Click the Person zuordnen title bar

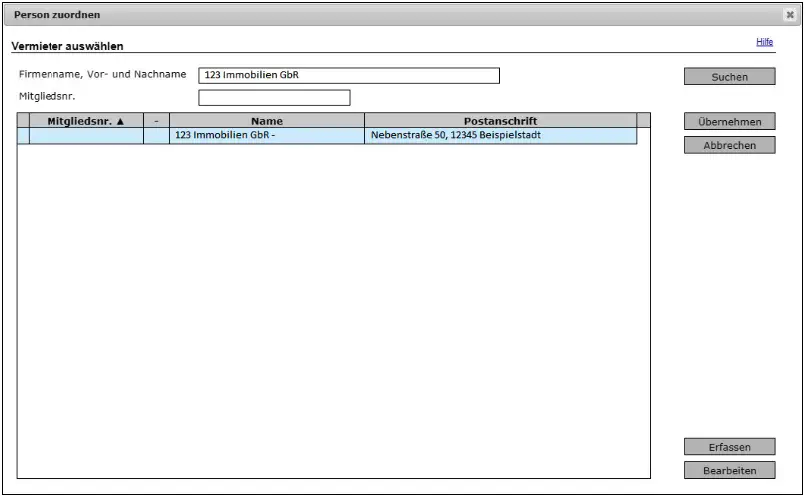[400, 15]
